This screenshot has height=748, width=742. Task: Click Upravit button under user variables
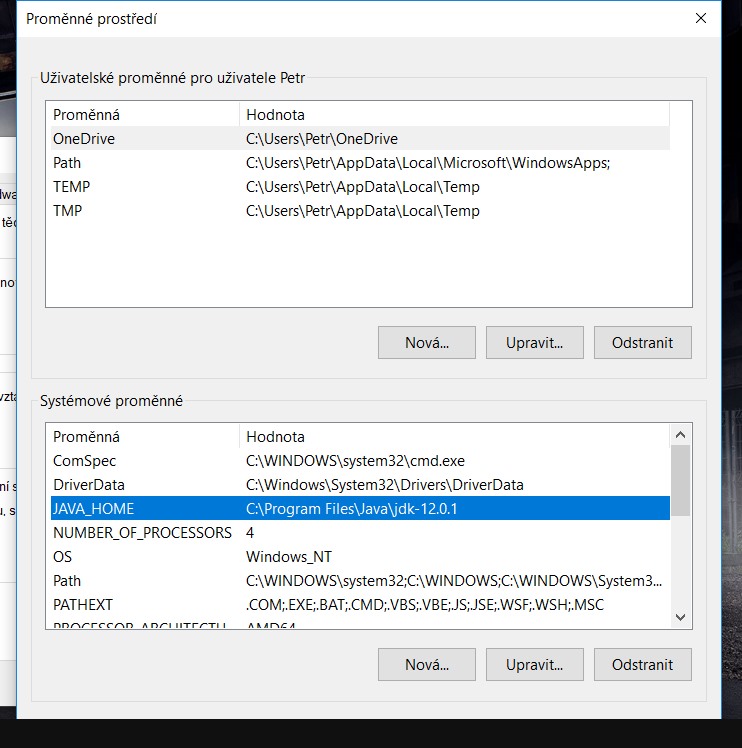click(534, 342)
